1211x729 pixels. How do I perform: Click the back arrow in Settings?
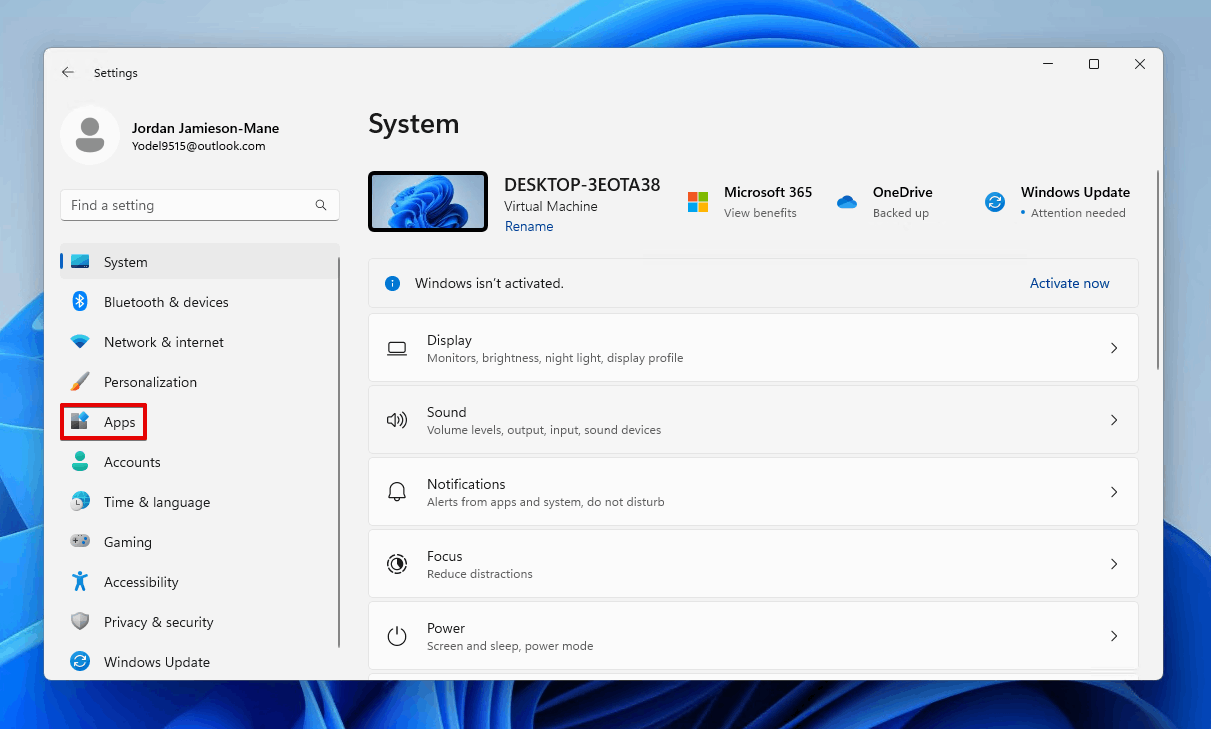click(x=67, y=73)
